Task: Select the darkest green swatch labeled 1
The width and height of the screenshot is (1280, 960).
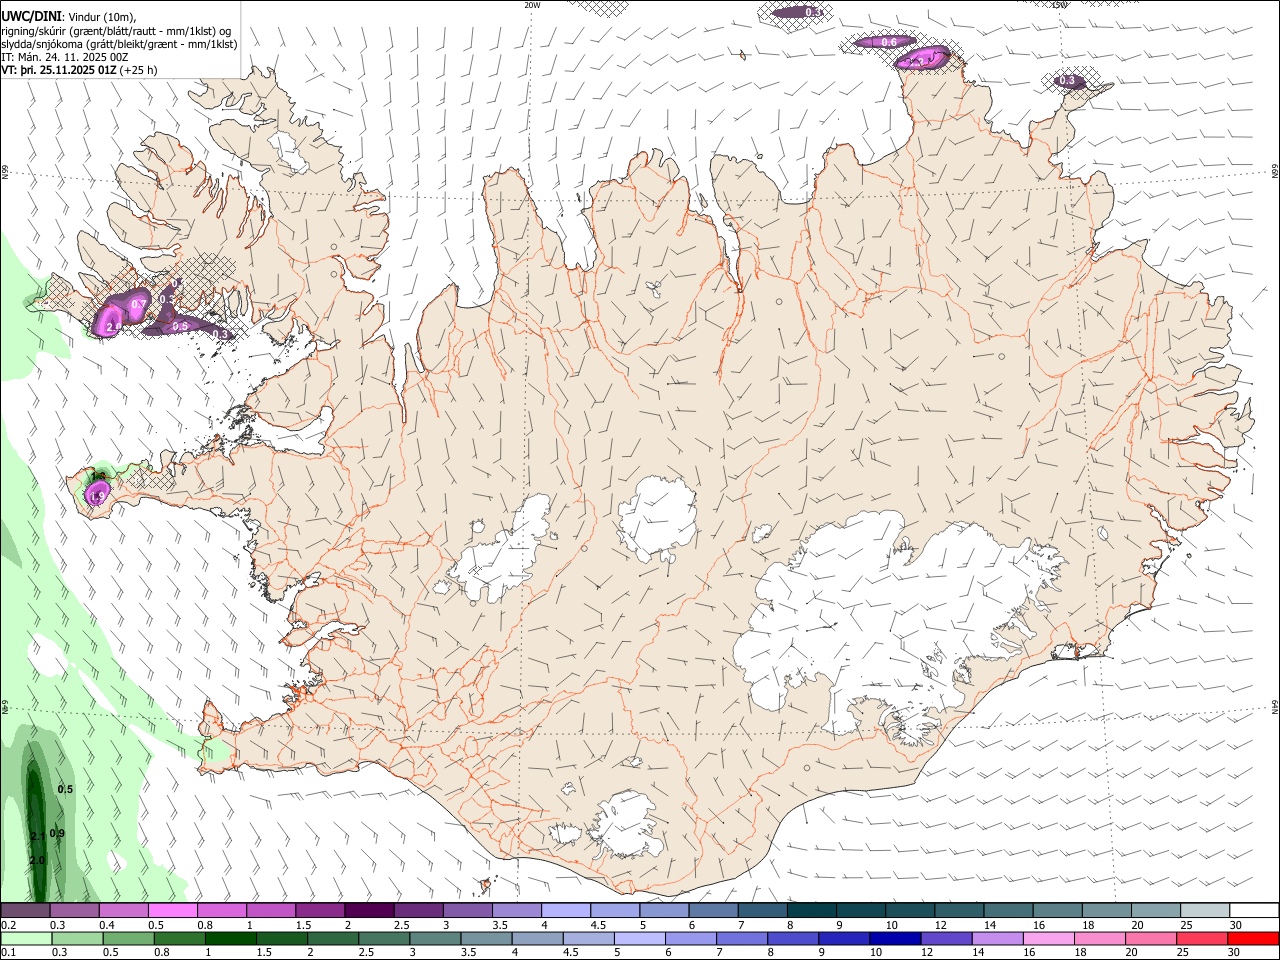Action: click(230, 938)
